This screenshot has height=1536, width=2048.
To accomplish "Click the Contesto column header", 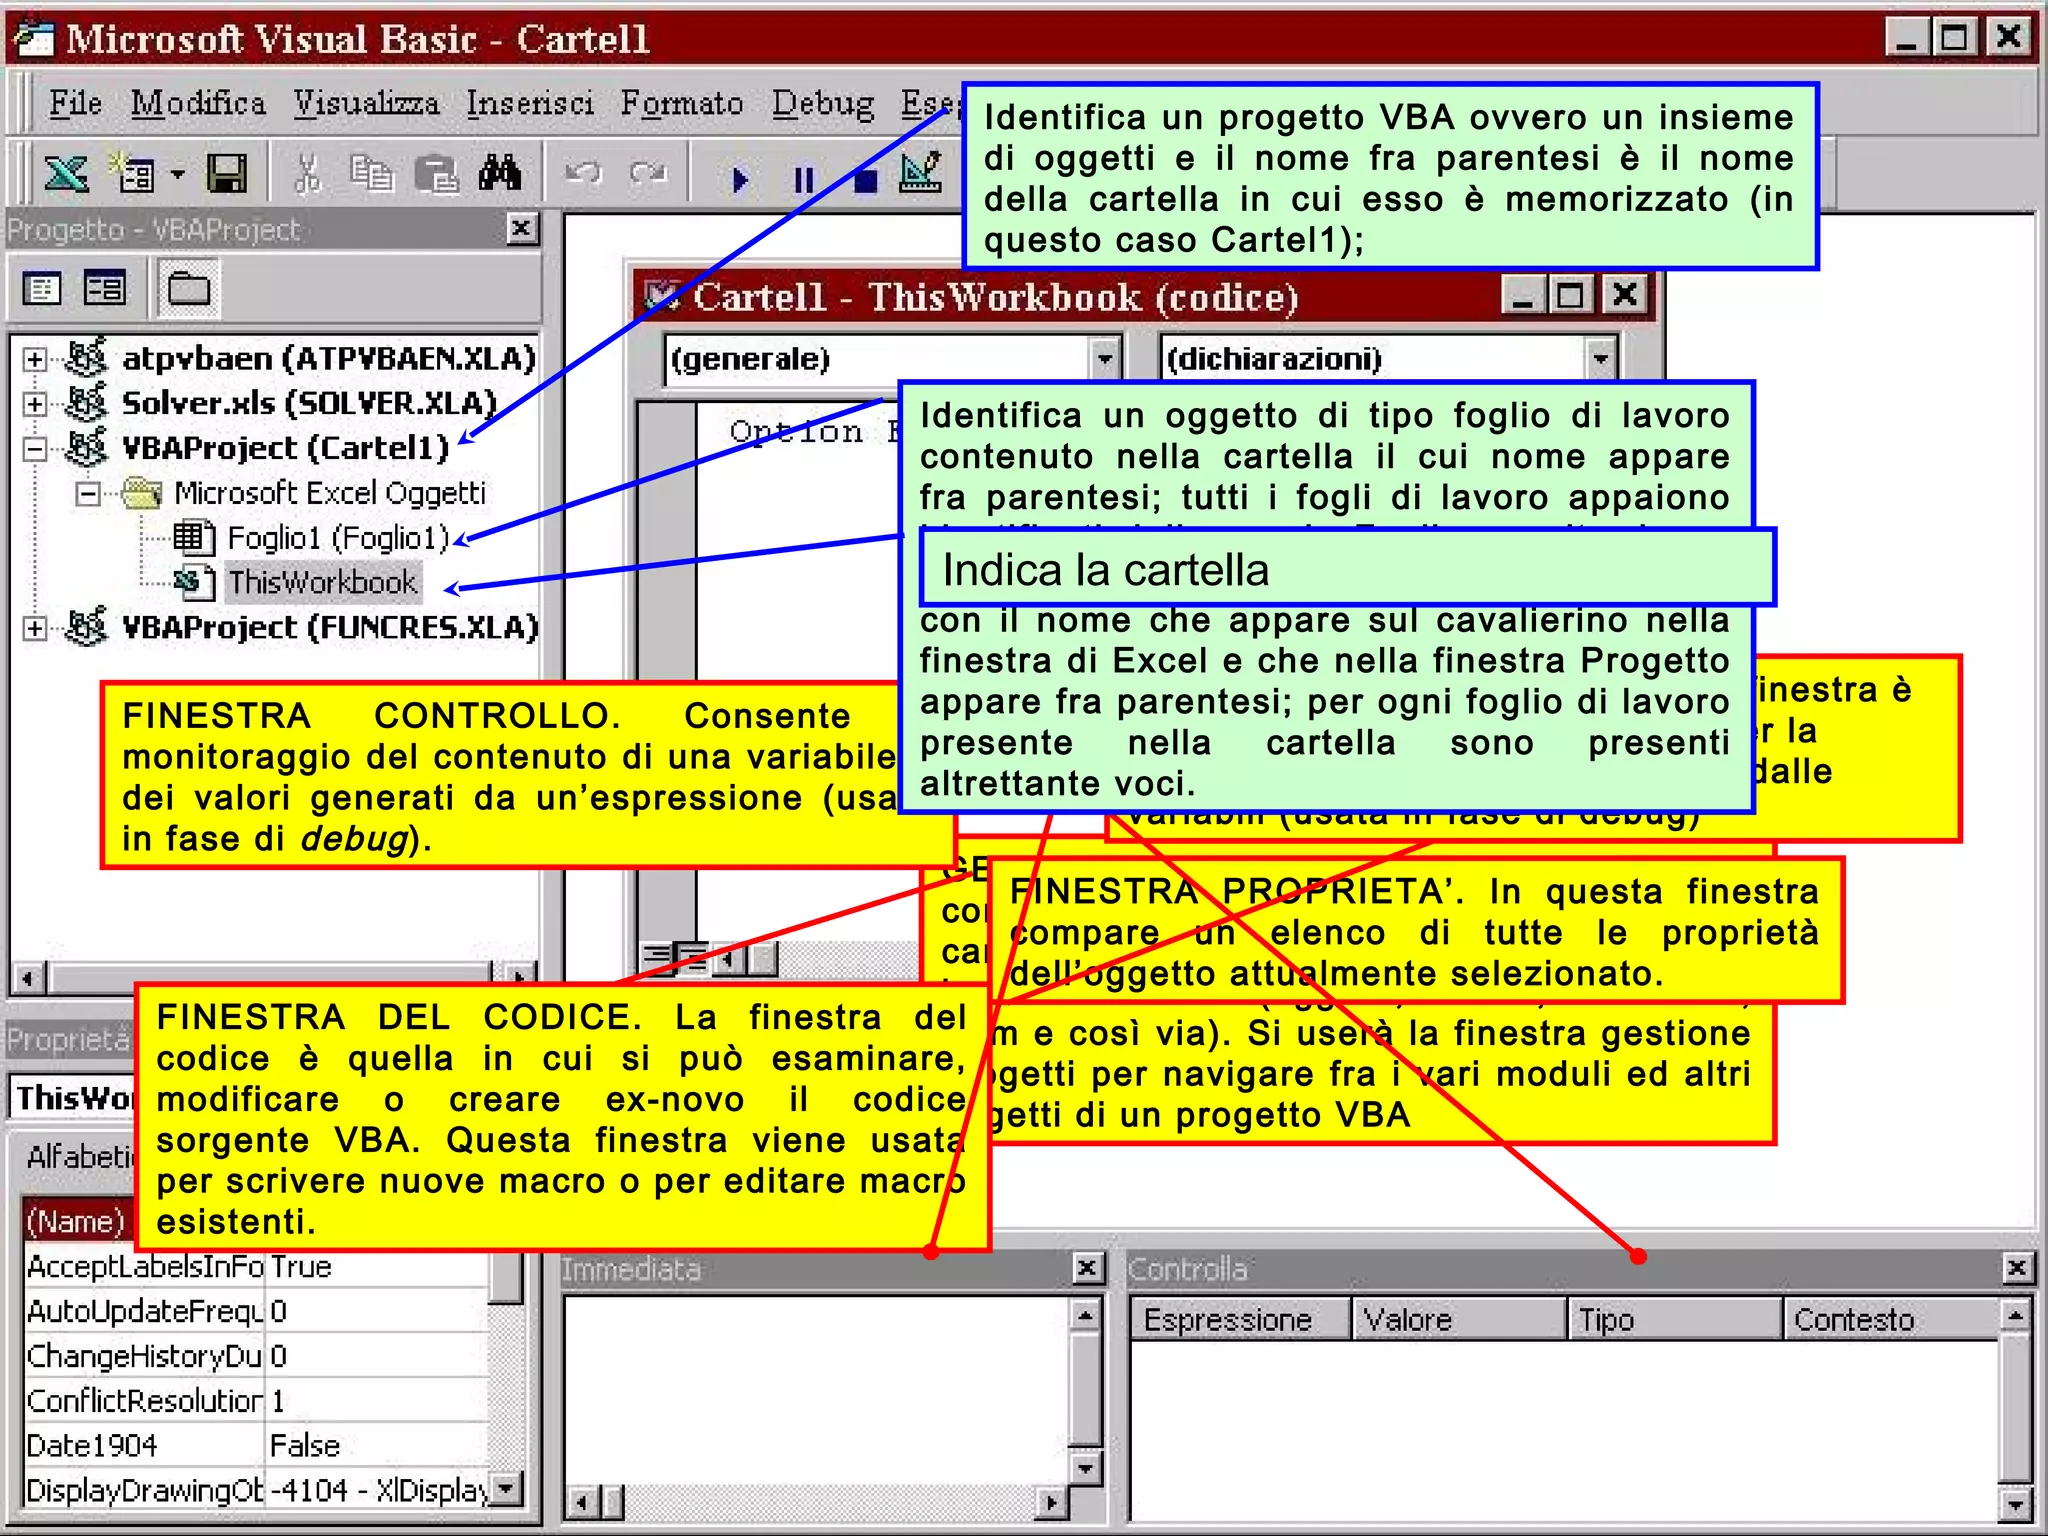I will pyautogui.click(x=1891, y=1319).
